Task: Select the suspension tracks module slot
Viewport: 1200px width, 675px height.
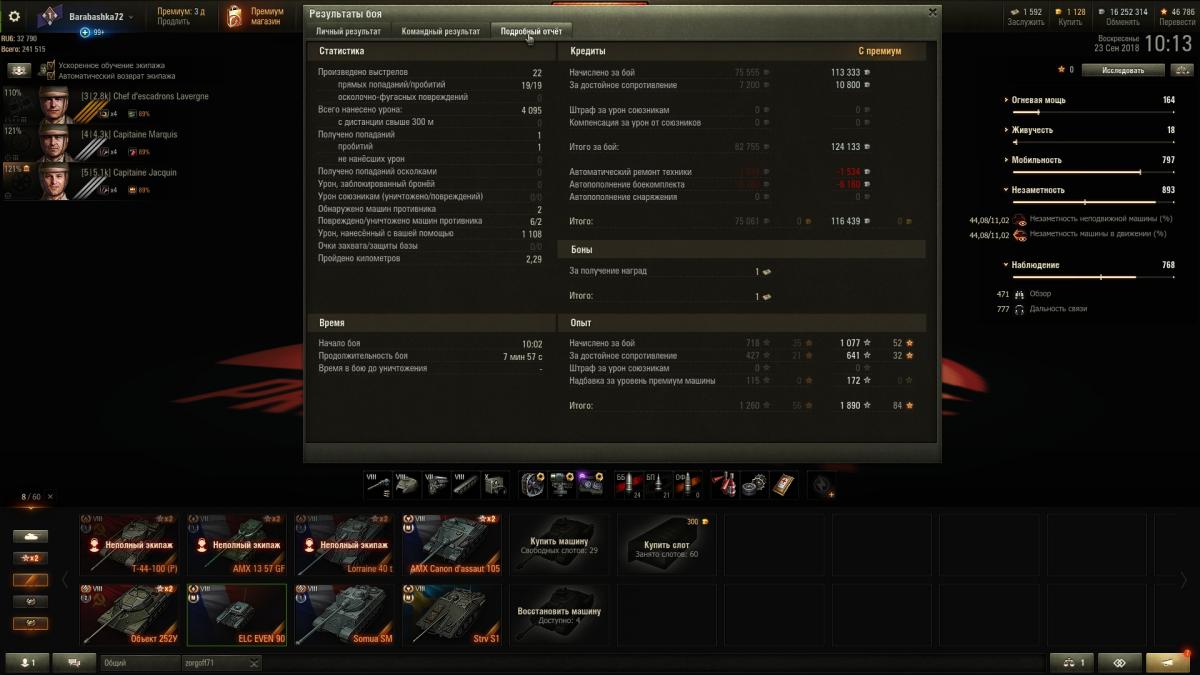Action: [x=465, y=485]
